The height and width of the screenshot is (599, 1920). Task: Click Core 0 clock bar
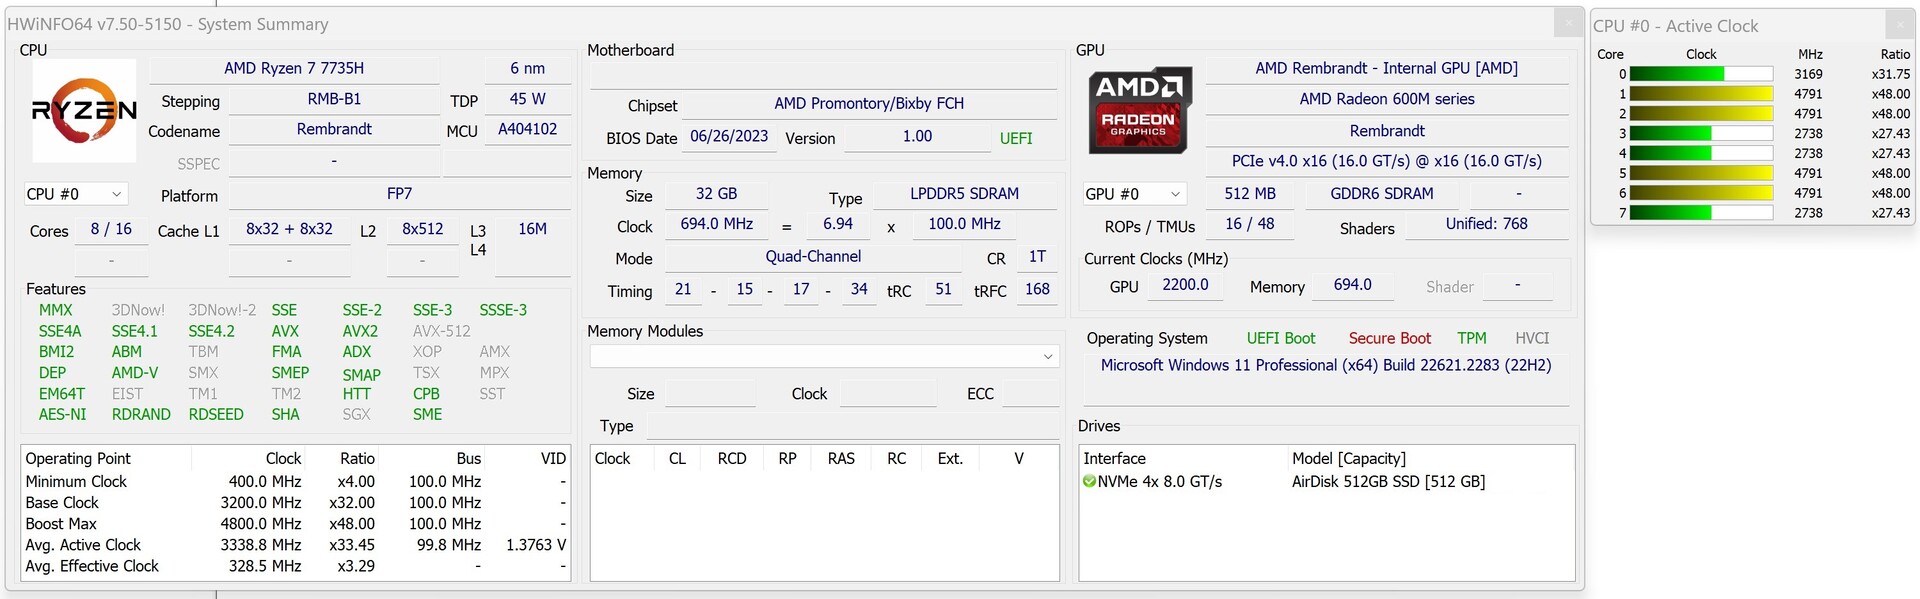pyautogui.click(x=1701, y=74)
